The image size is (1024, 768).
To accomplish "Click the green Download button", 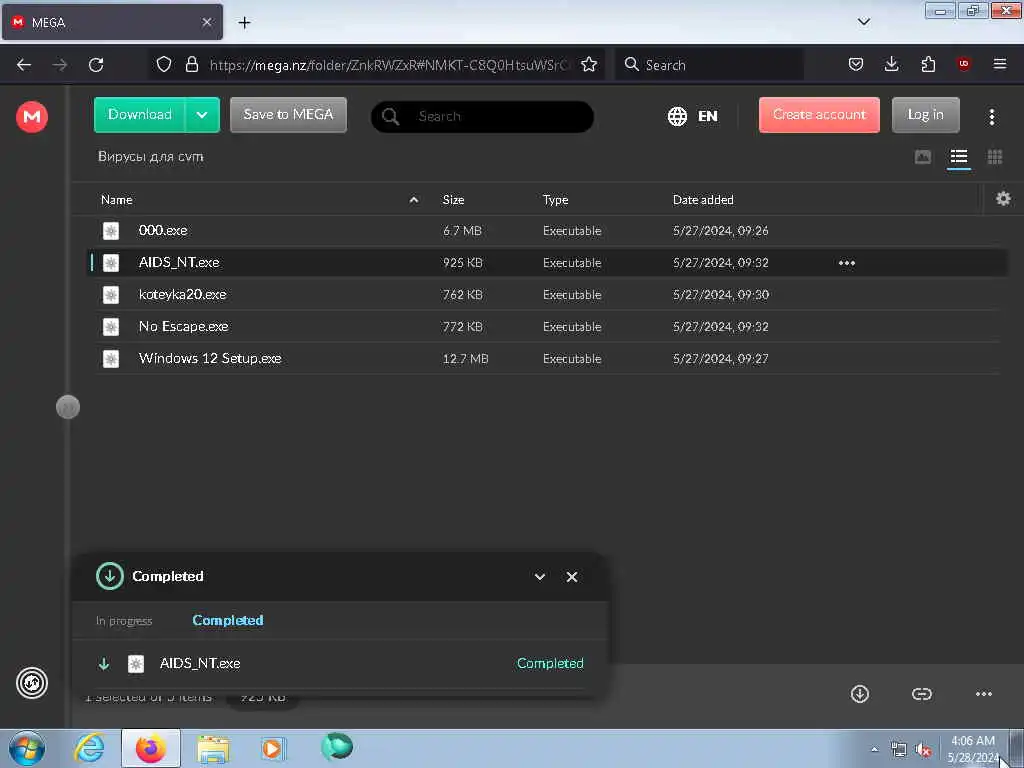I will [140, 115].
